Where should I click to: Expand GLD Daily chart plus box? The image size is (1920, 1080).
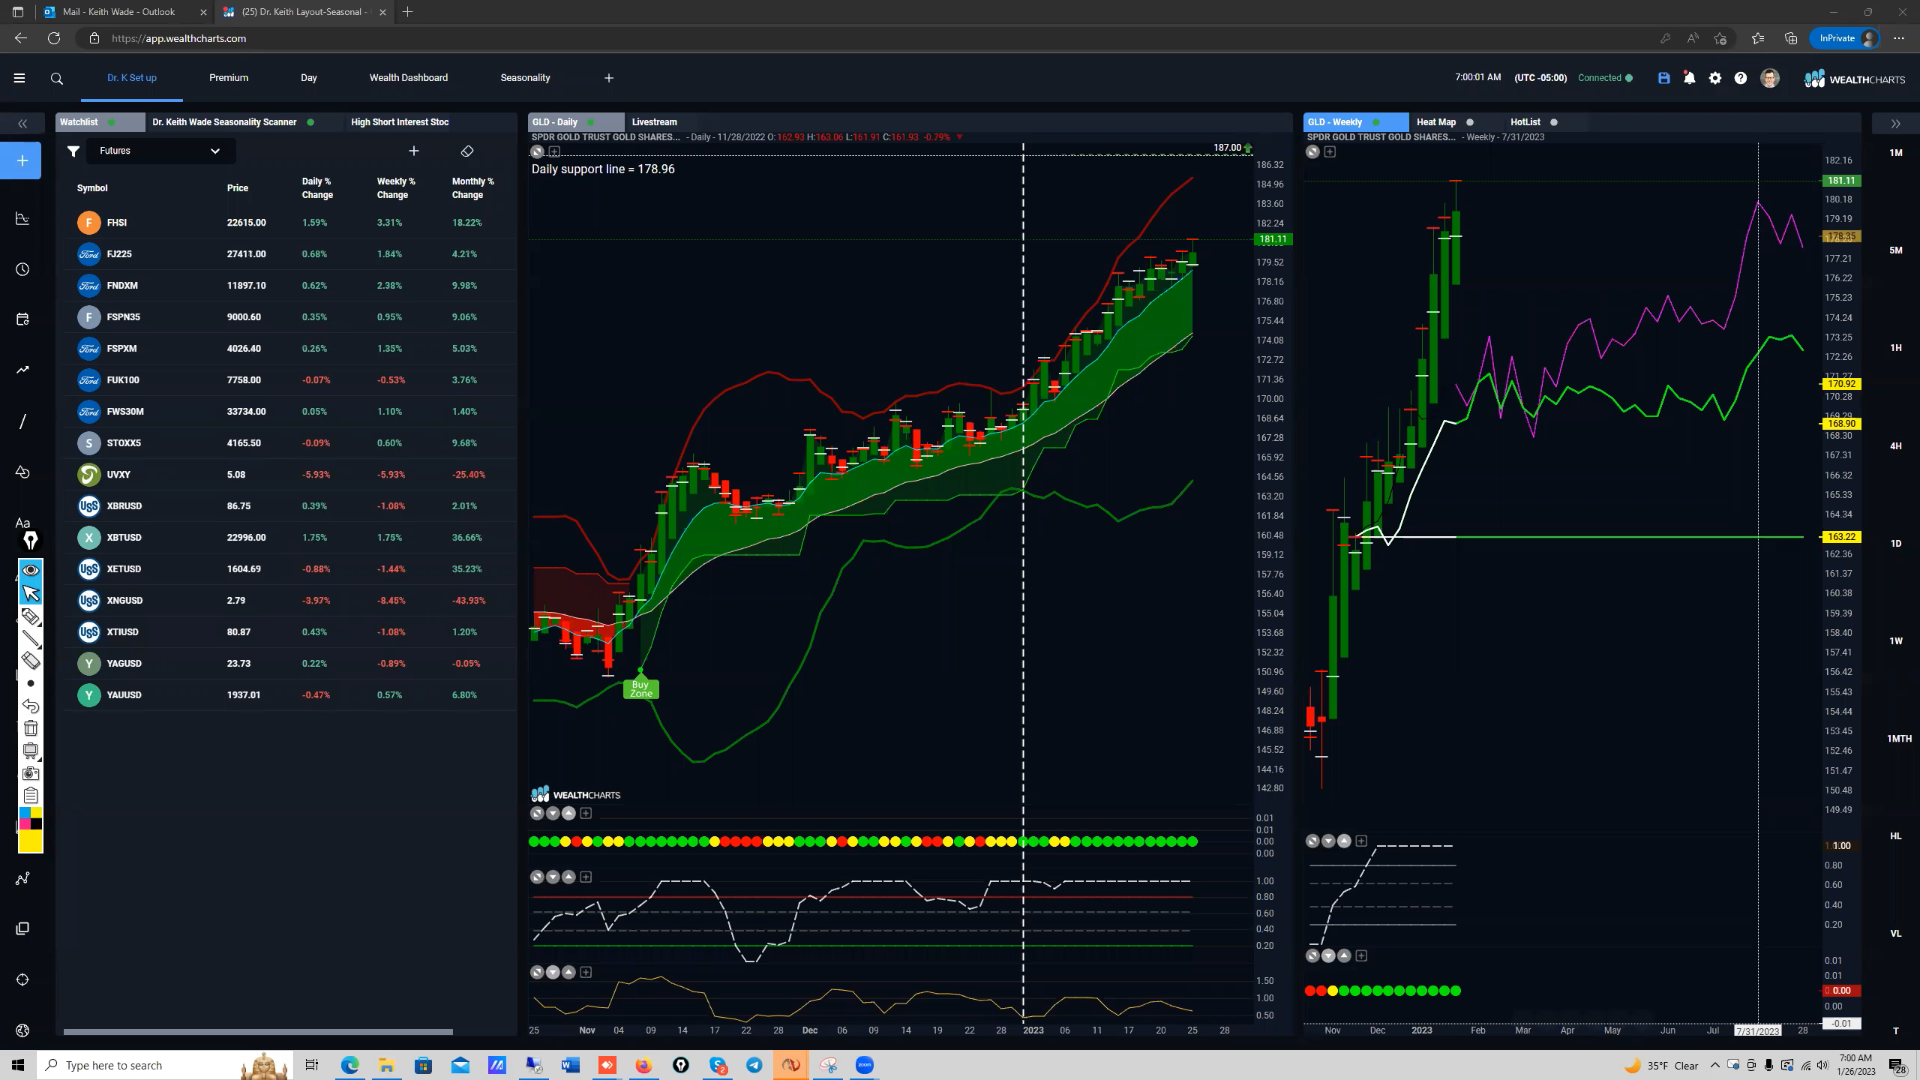coord(555,152)
